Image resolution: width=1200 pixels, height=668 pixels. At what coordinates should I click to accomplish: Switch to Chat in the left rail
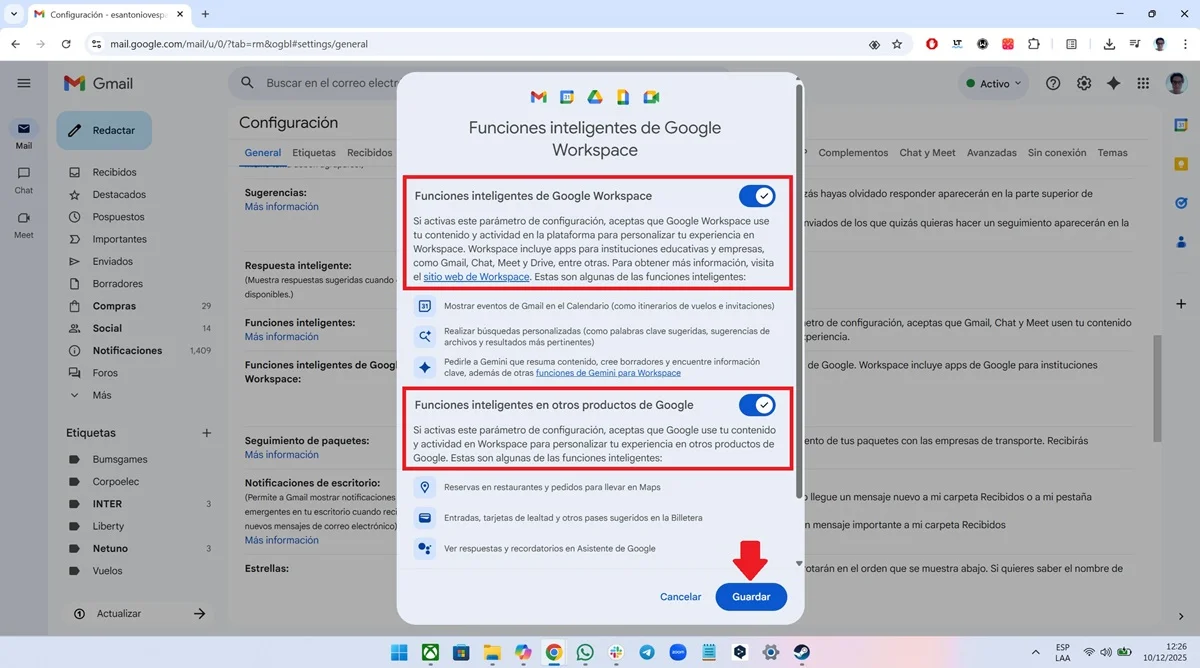tap(24, 179)
